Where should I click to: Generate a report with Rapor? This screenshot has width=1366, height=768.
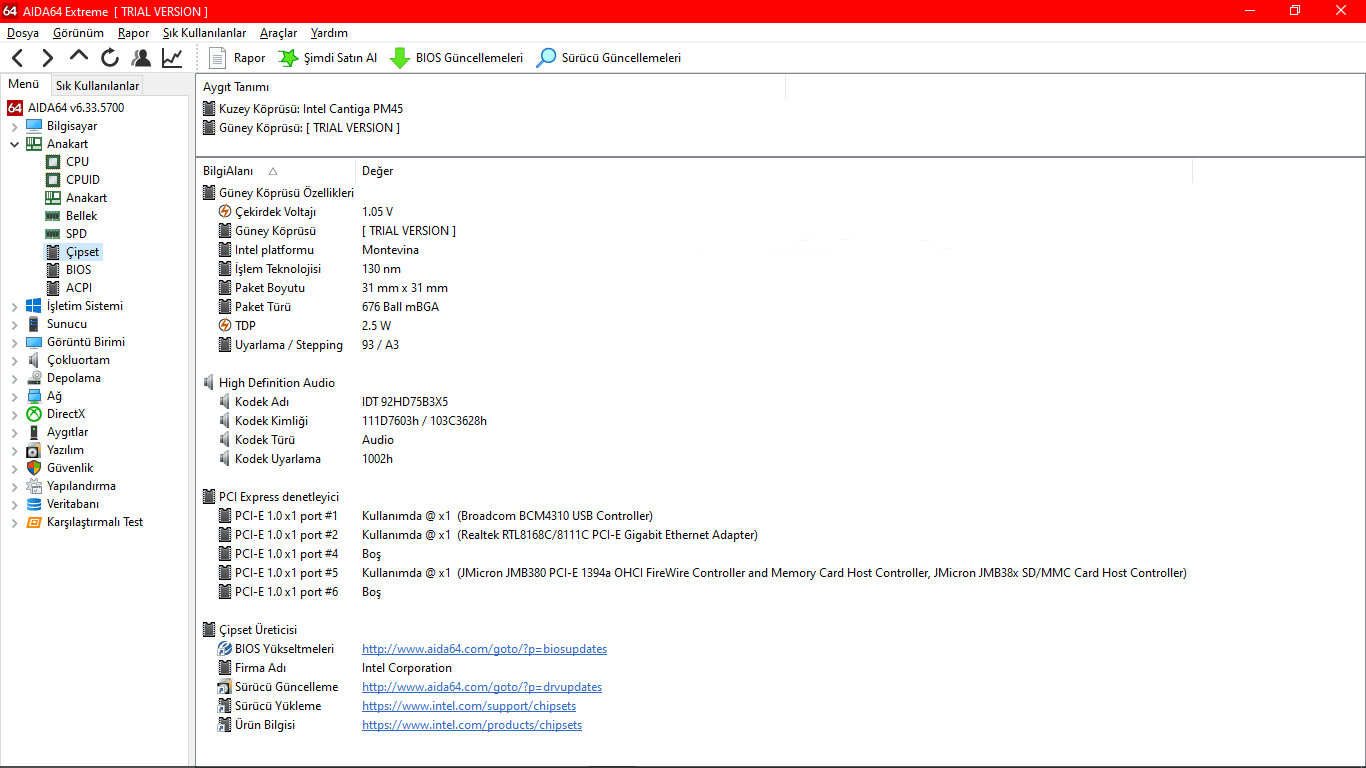(x=237, y=58)
